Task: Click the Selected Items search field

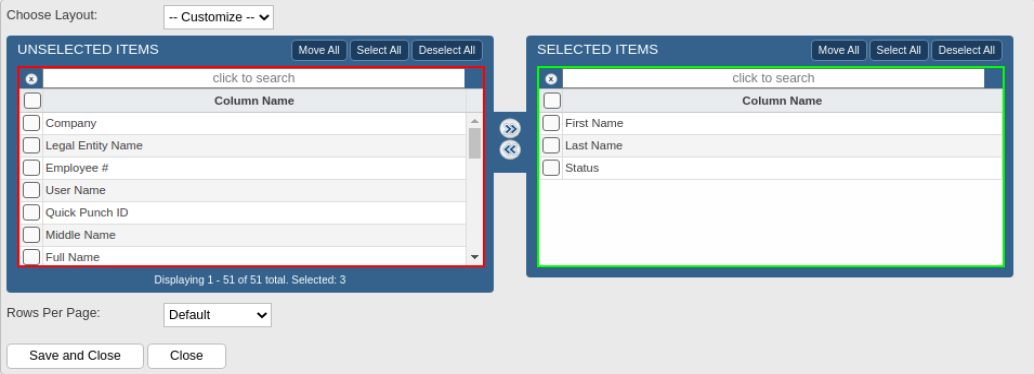Action: pos(773,78)
